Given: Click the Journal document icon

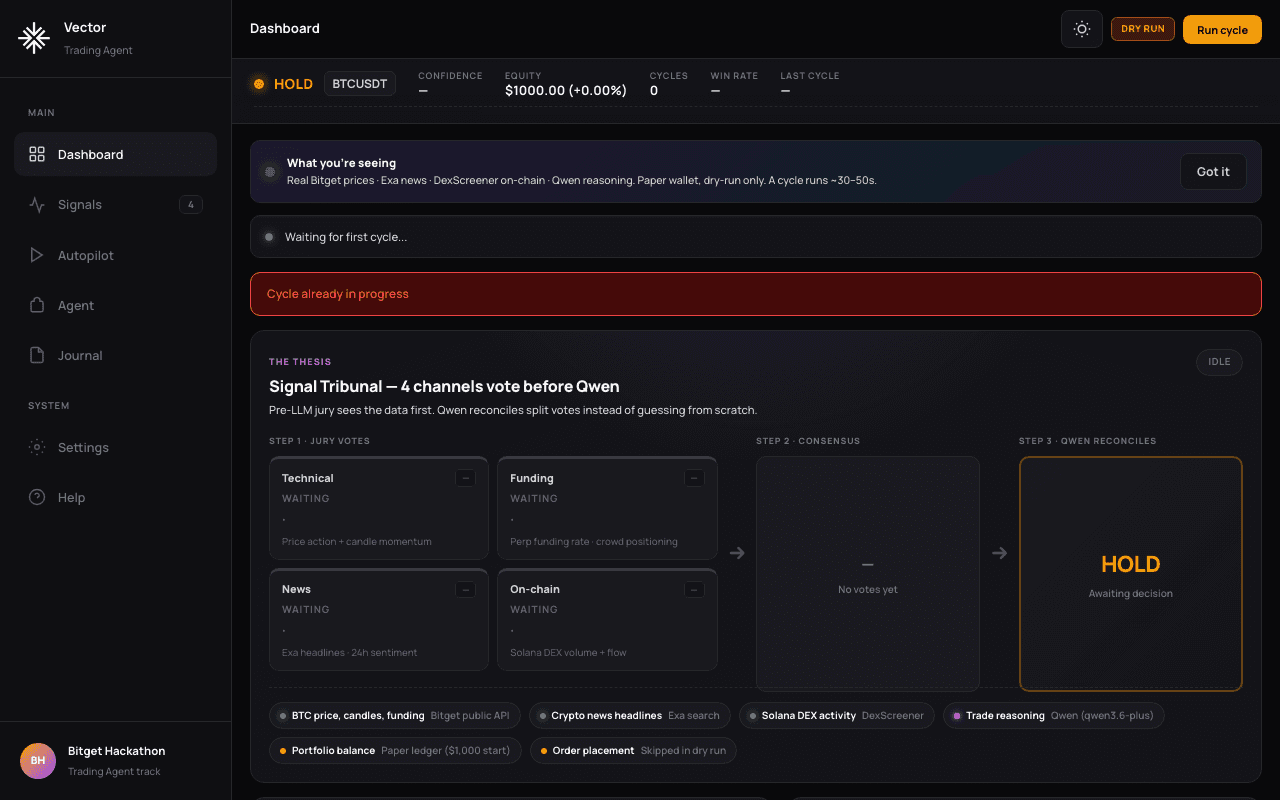Looking at the screenshot, I should (x=37, y=355).
